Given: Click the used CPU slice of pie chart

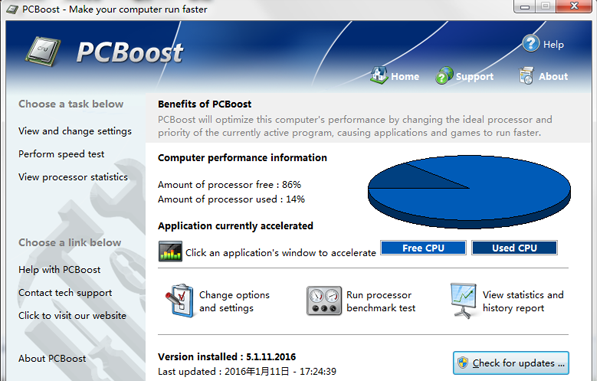Looking at the screenshot, I should [407, 177].
